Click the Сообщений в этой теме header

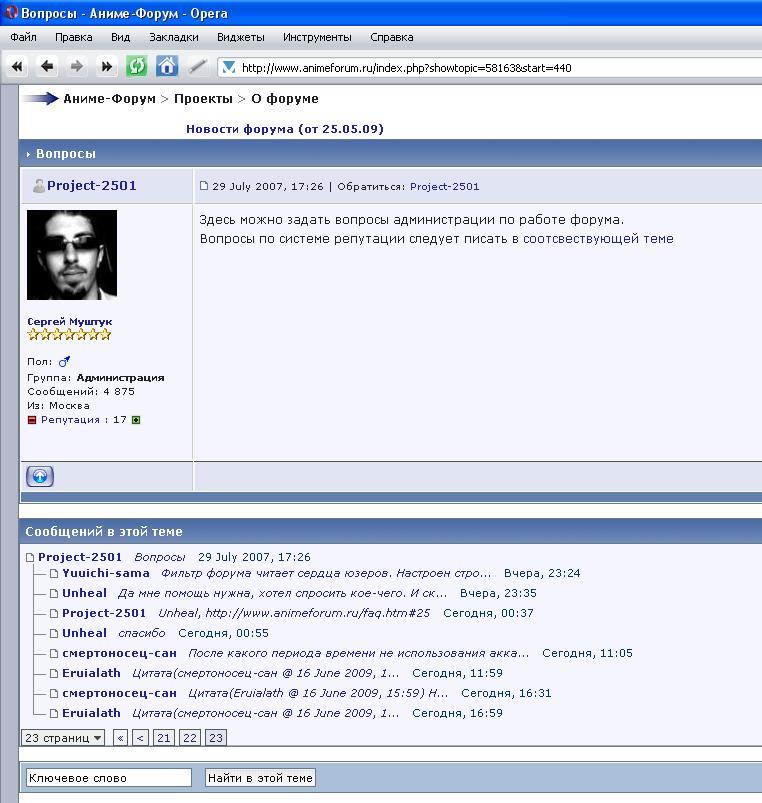click(104, 532)
